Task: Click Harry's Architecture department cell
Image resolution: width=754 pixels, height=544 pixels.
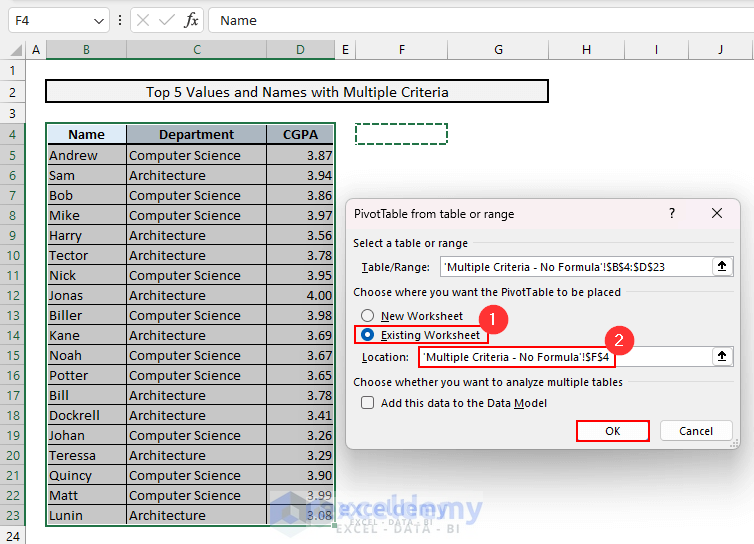Action: pos(197,235)
